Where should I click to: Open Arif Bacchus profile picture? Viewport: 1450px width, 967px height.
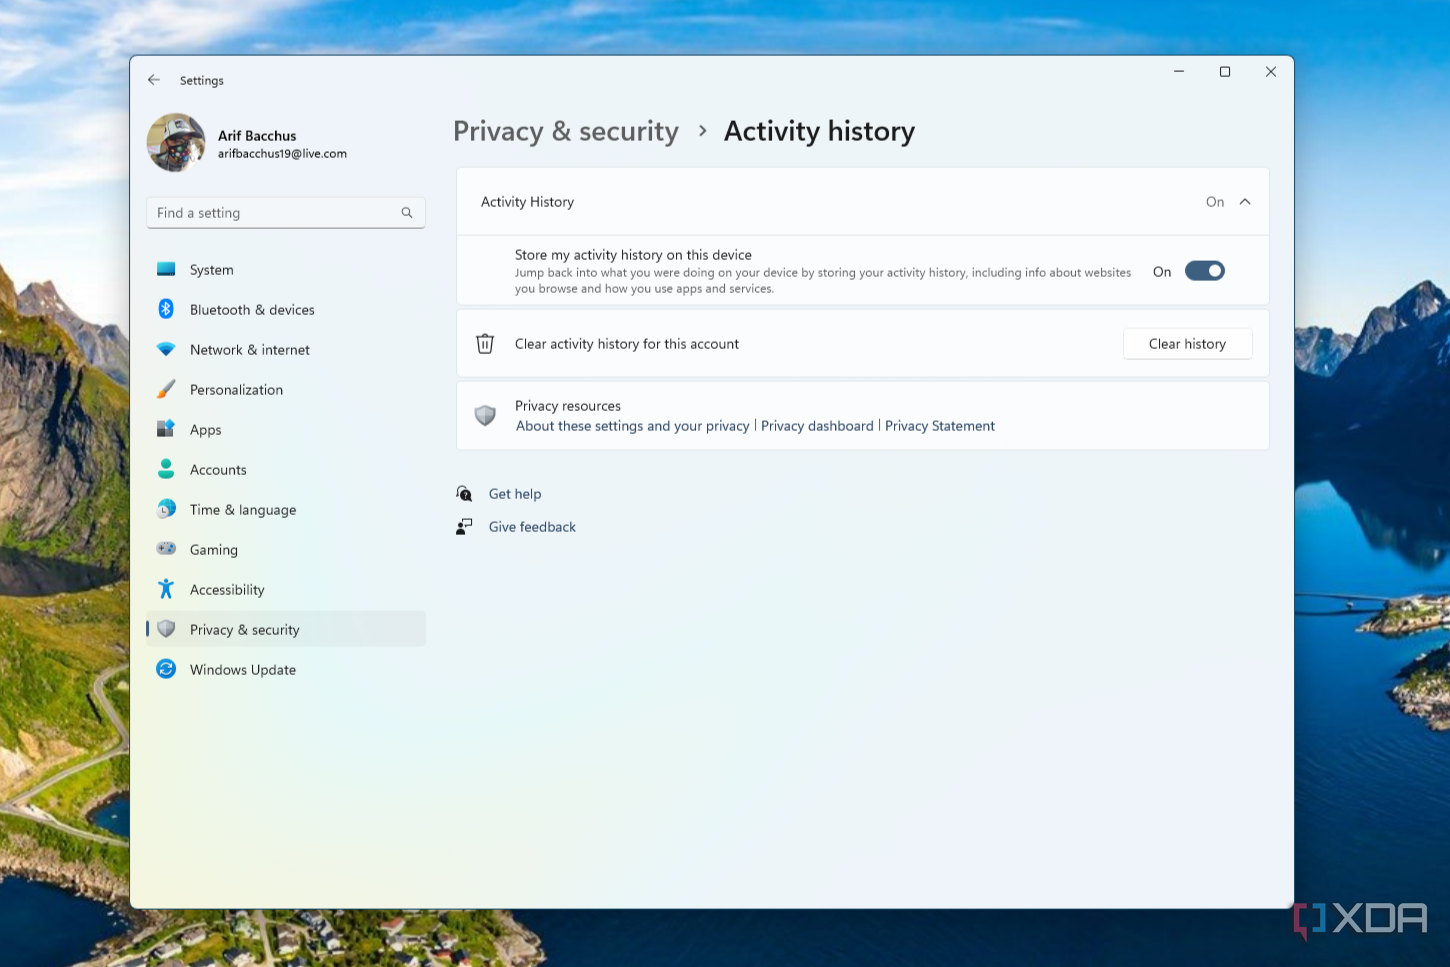pos(176,142)
